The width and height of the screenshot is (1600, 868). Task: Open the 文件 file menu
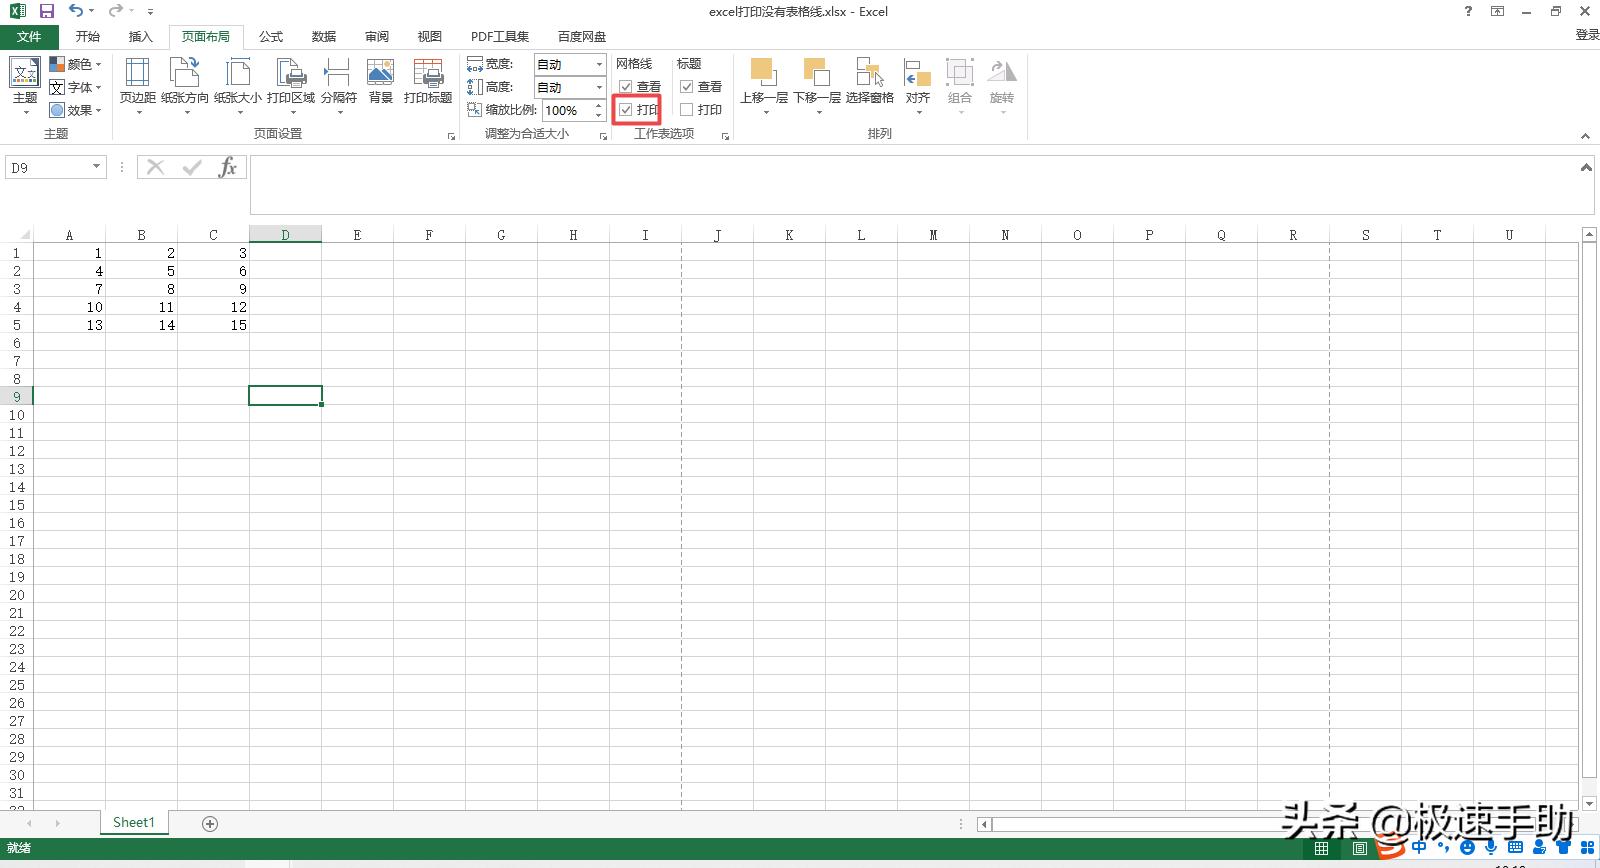(29, 36)
